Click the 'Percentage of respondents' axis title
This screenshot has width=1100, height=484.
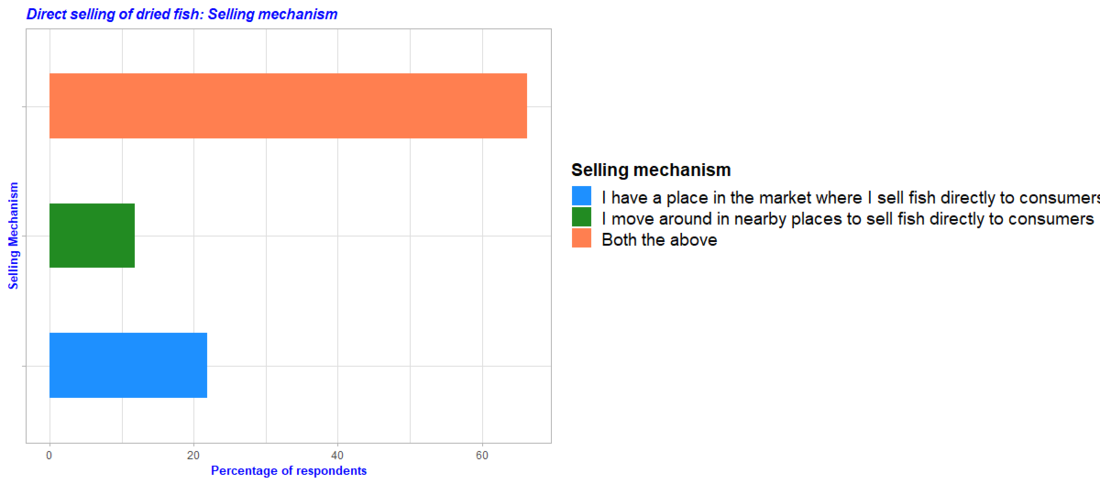[x=288, y=471]
